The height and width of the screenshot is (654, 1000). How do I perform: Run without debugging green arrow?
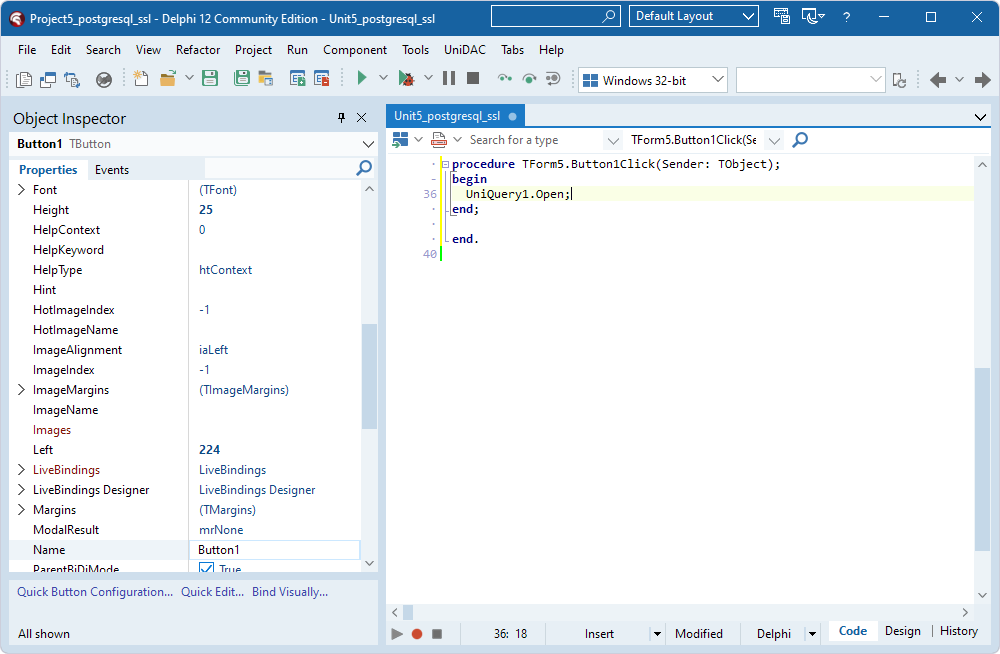point(362,78)
